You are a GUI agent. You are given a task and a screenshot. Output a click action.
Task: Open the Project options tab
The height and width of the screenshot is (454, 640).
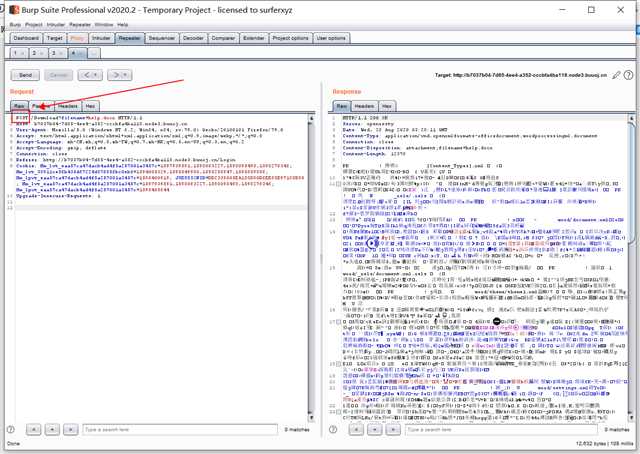pyautogui.click(x=291, y=38)
